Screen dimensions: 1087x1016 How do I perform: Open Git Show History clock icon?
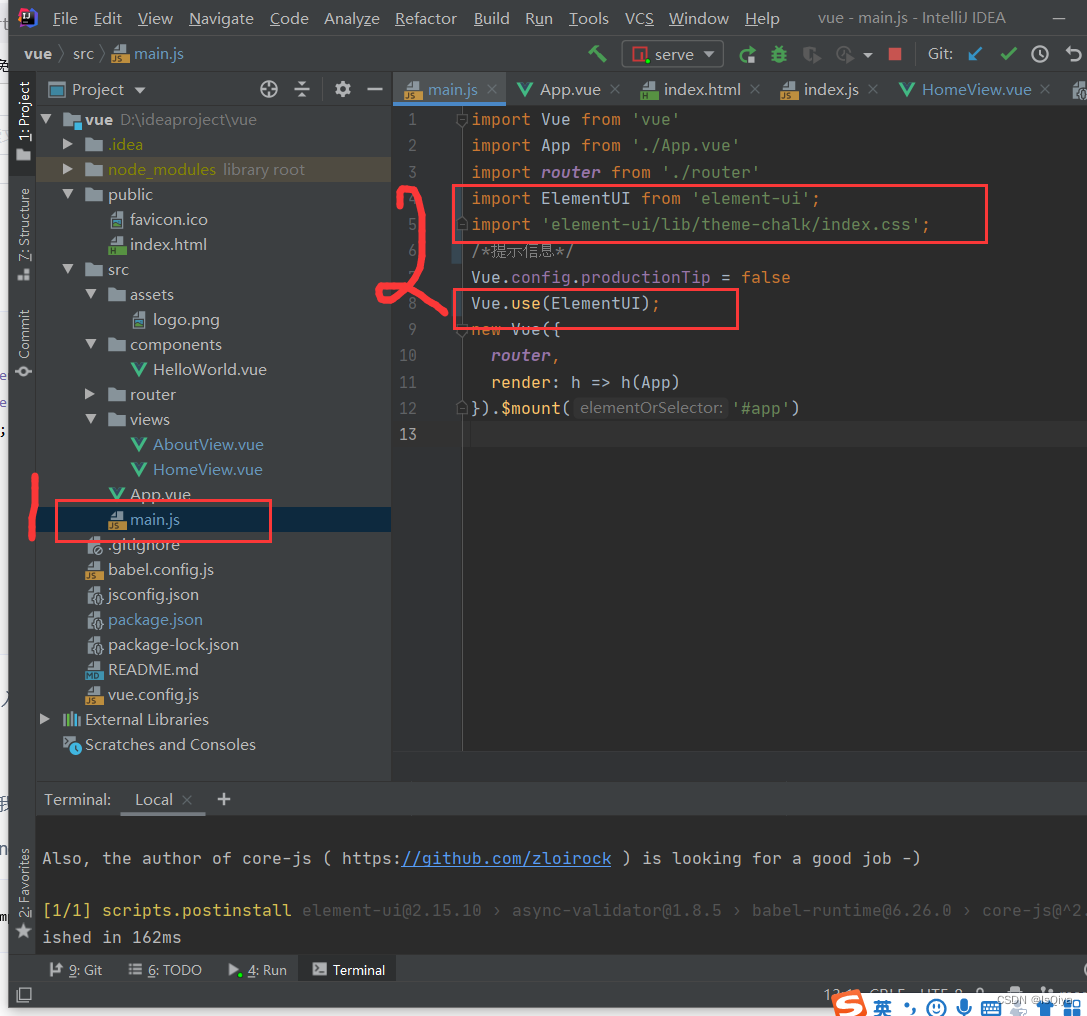coord(1040,54)
